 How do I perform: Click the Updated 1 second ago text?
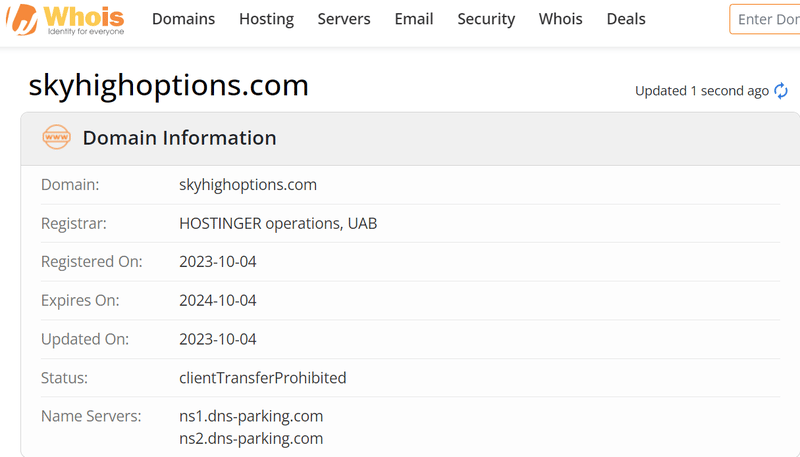click(702, 91)
